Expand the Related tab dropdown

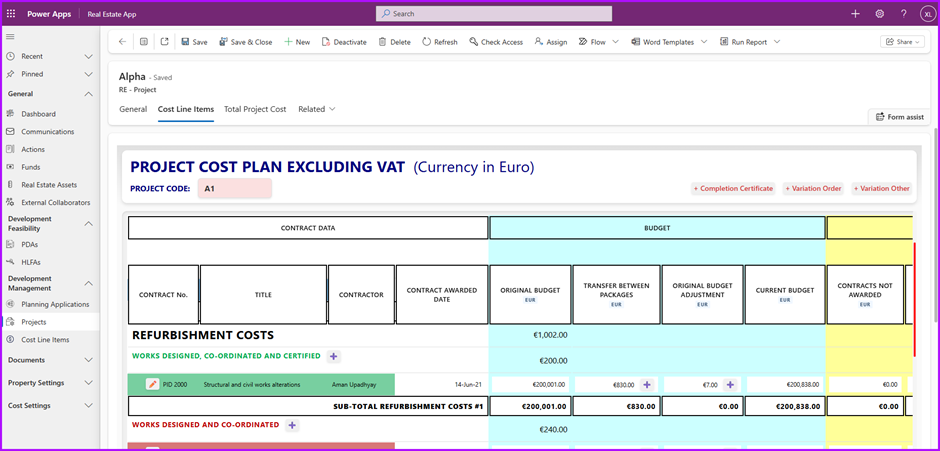tap(317, 109)
